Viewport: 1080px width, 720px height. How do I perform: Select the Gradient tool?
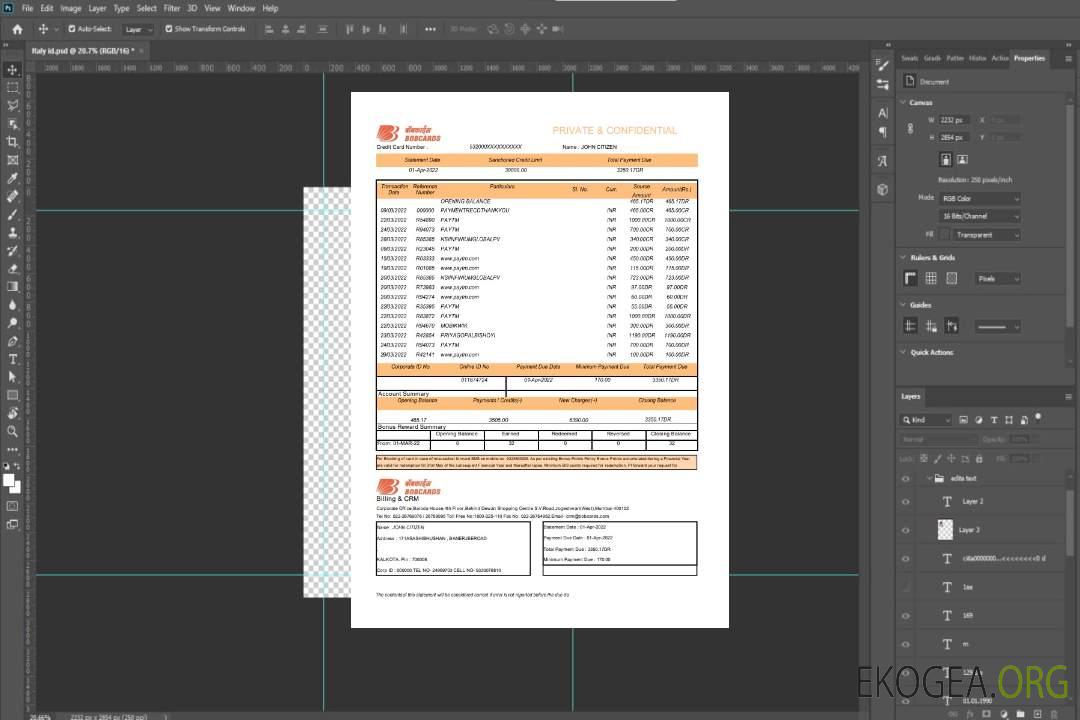(x=12, y=287)
